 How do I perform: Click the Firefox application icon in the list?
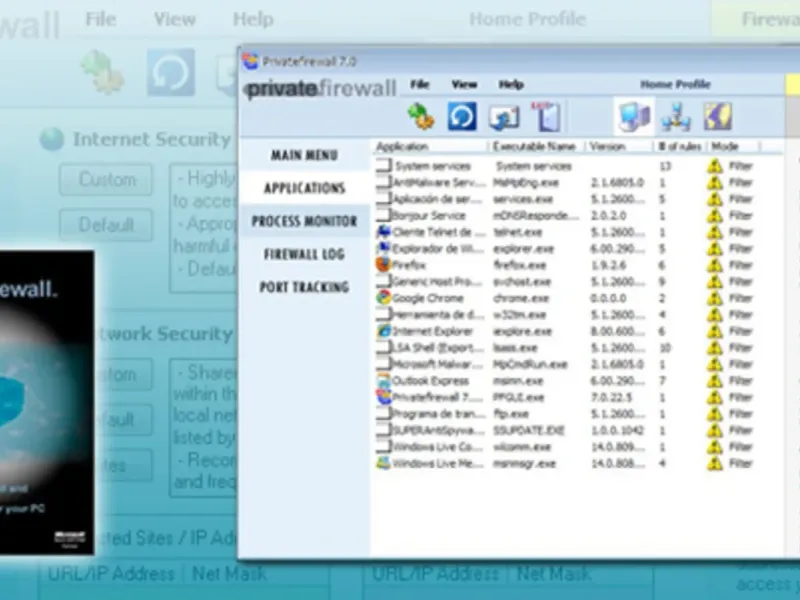[383, 264]
